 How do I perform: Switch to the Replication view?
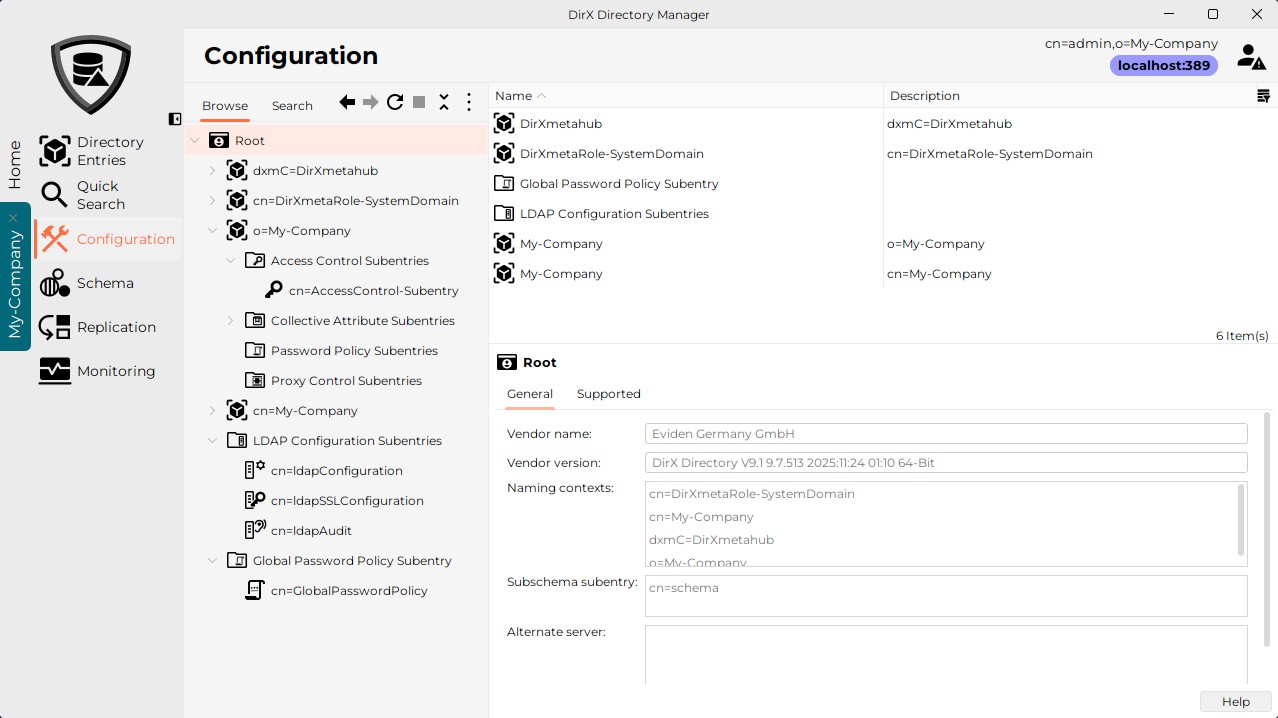coord(117,327)
